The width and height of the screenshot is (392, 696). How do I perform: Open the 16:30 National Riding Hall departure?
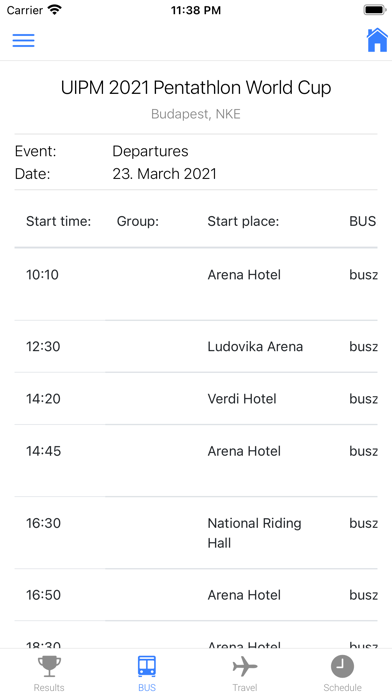coord(196,533)
